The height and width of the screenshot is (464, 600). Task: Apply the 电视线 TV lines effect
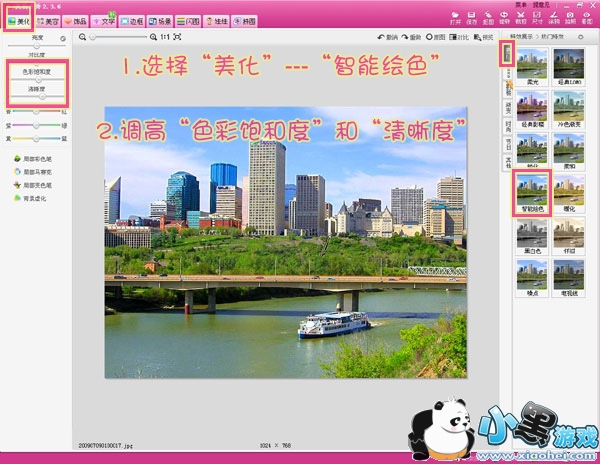pyautogui.click(x=569, y=278)
